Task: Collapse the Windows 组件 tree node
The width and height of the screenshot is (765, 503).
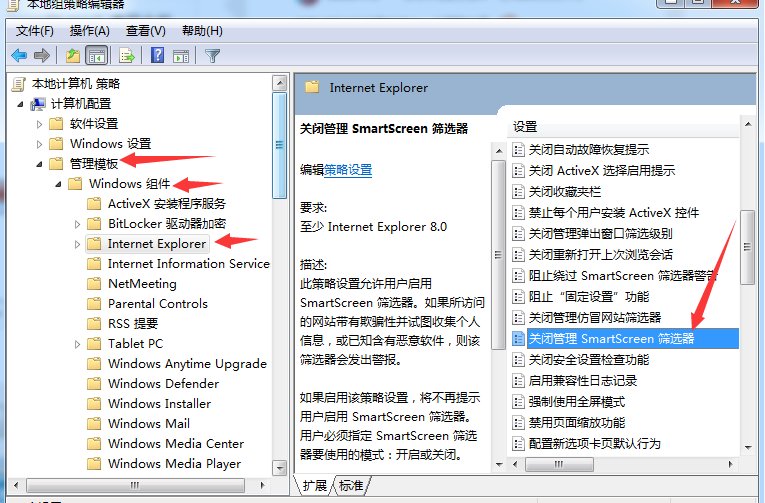Action: coord(59,184)
